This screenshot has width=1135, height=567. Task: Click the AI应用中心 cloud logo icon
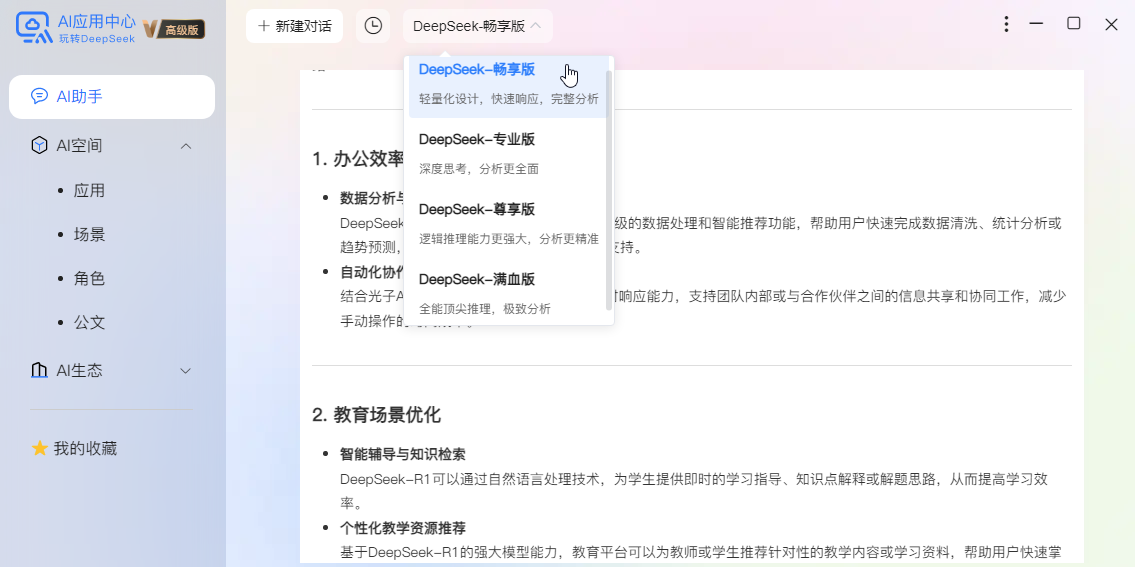click(x=34, y=28)
